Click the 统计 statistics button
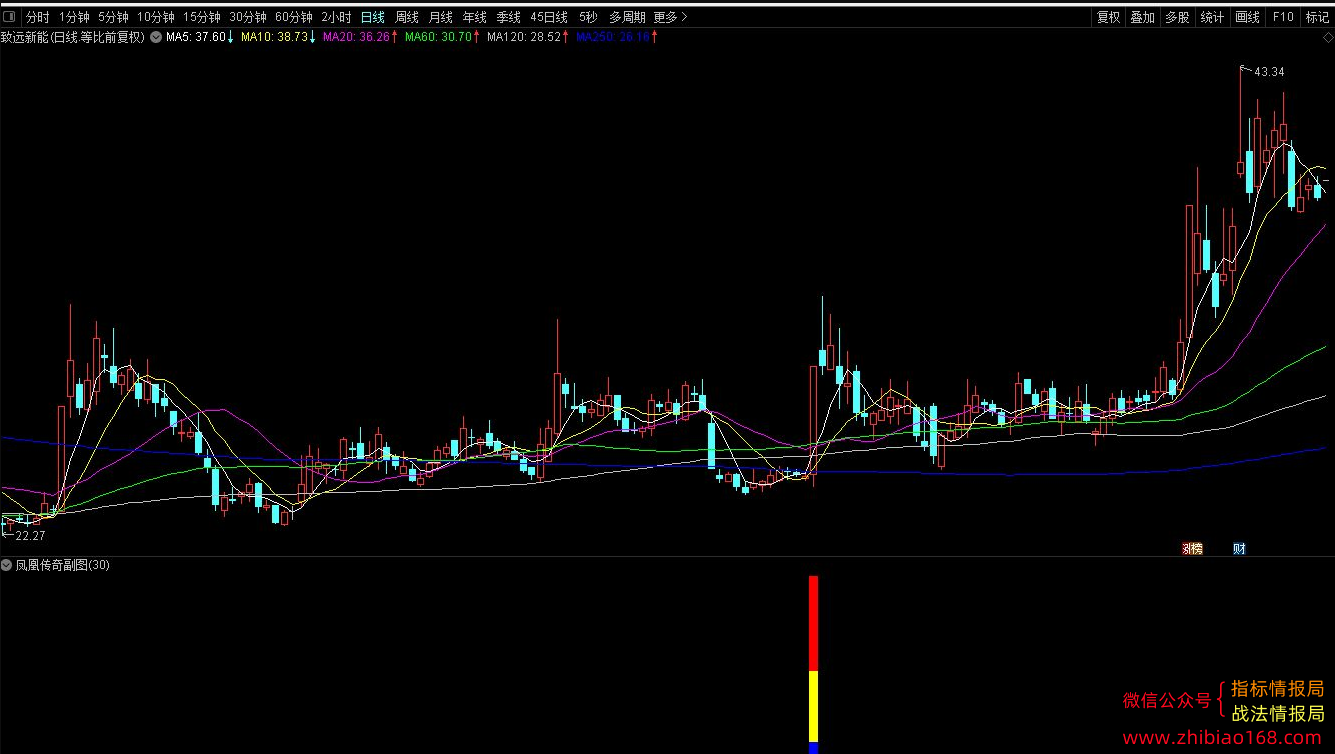The image size is (1335, 754). [1212, 17]
